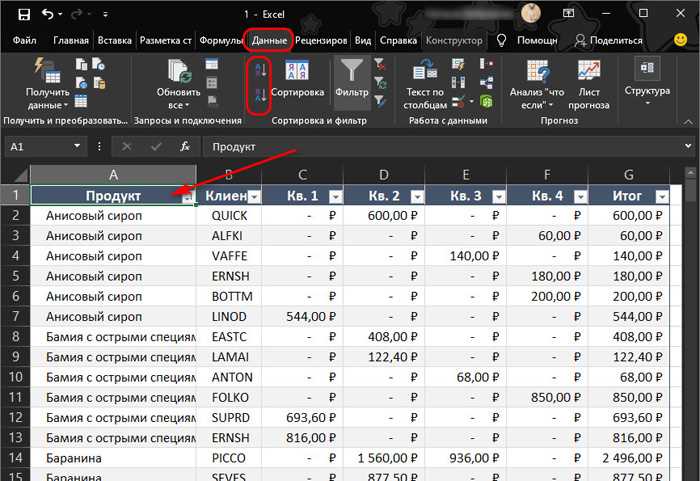The height and width of the screenshot is (481, 700).
Task: Open Data Validation icon
Action: (458, 101)
